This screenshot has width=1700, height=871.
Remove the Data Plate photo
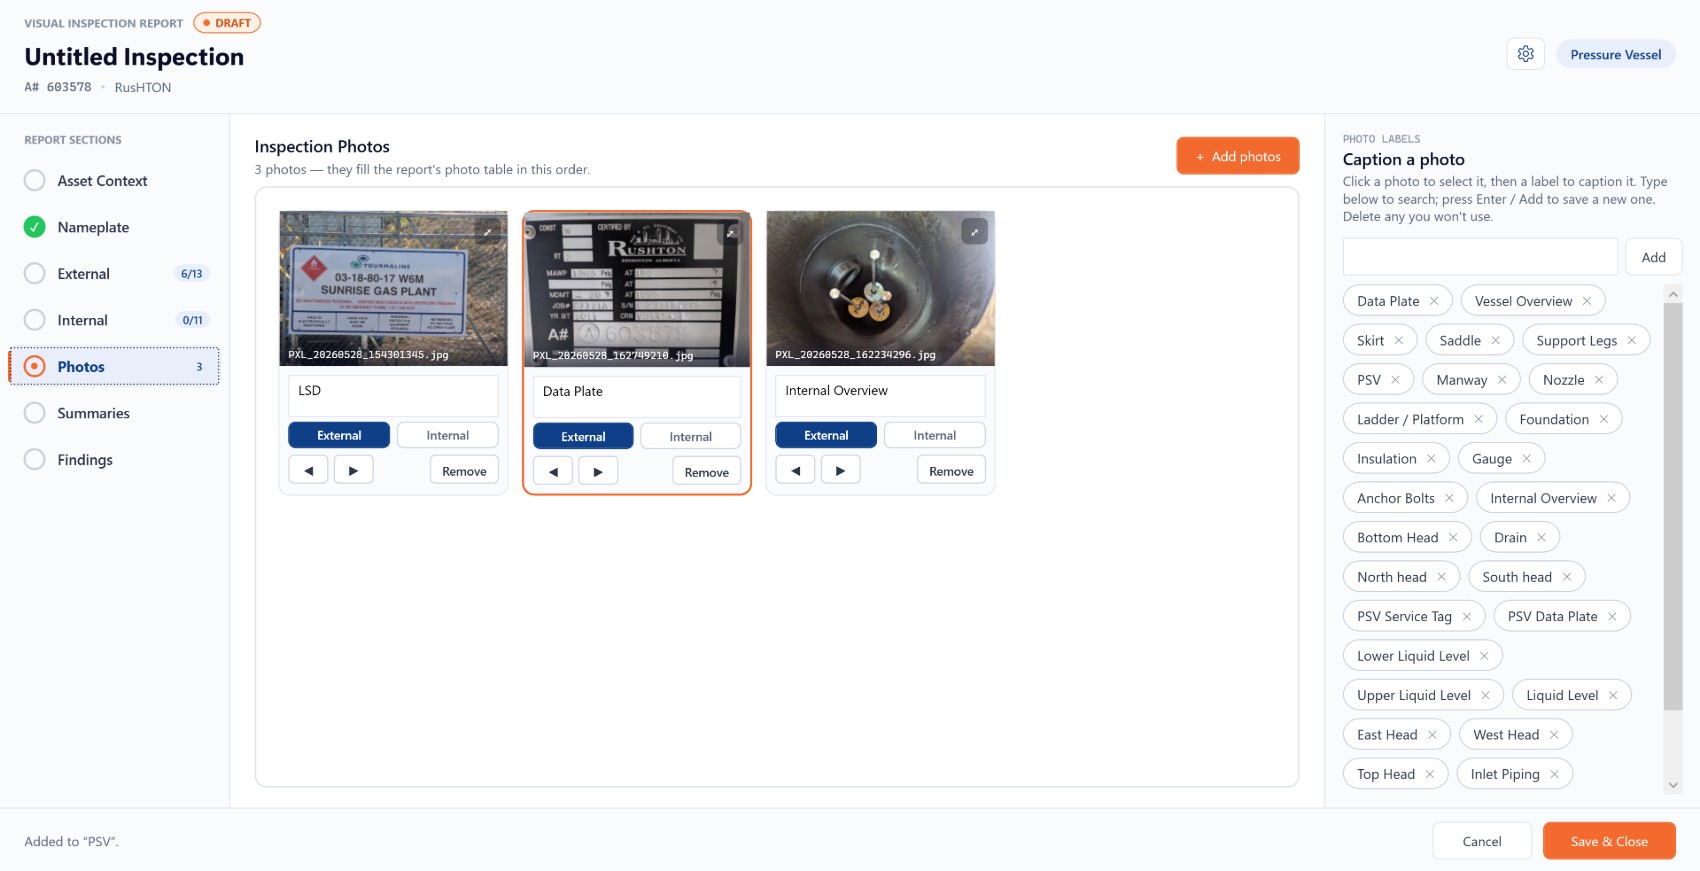[x=707, y=471]
